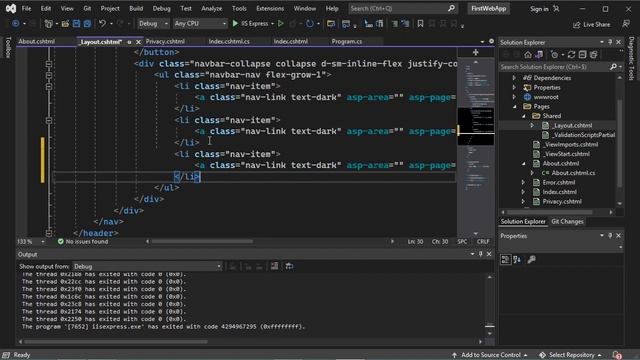
Task: Click the Save icon in the toolbar
Action: point(76,24)
